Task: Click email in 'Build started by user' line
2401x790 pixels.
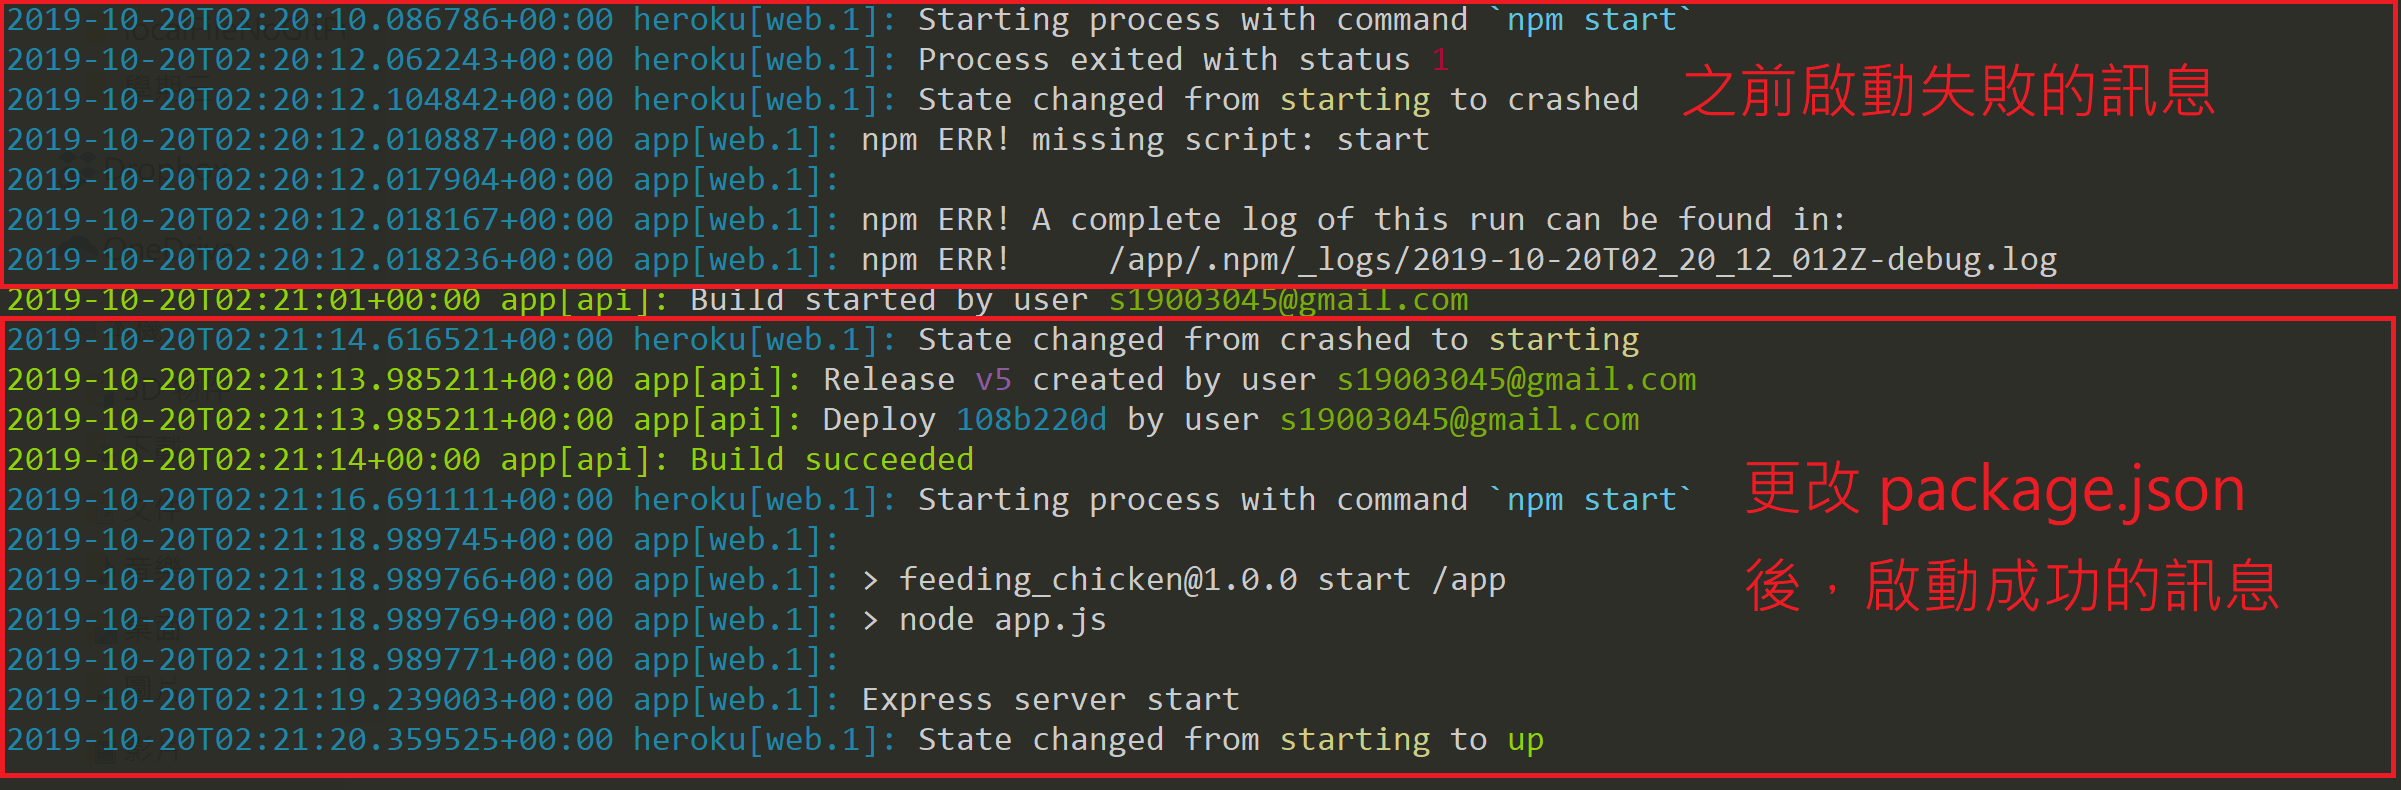Action: tap(1289, 300)
